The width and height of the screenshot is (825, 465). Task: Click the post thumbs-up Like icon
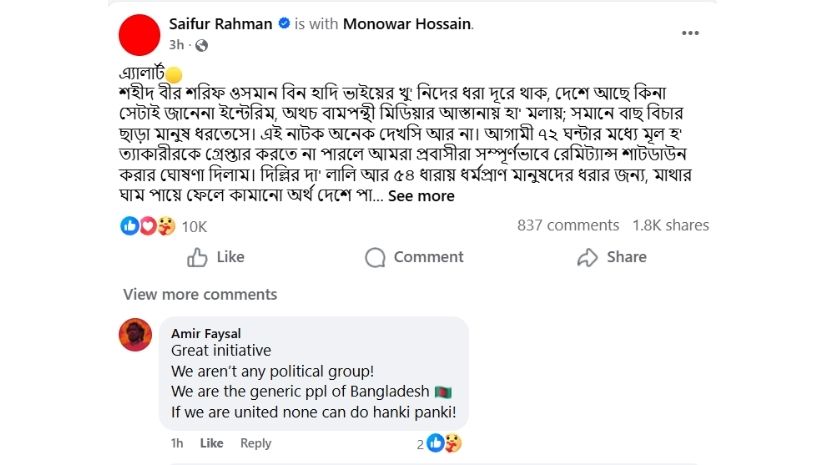[x=198, y=257]
